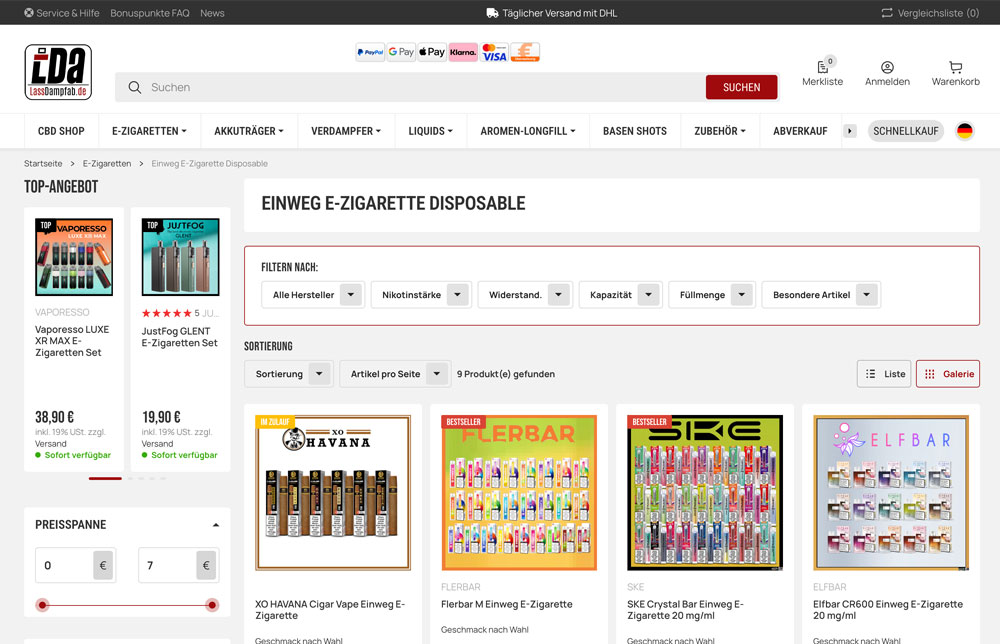Image resolution: width=1000 pixels, height=644 pixels.
Task: Open the News link
Action: (x=212, y=13)
